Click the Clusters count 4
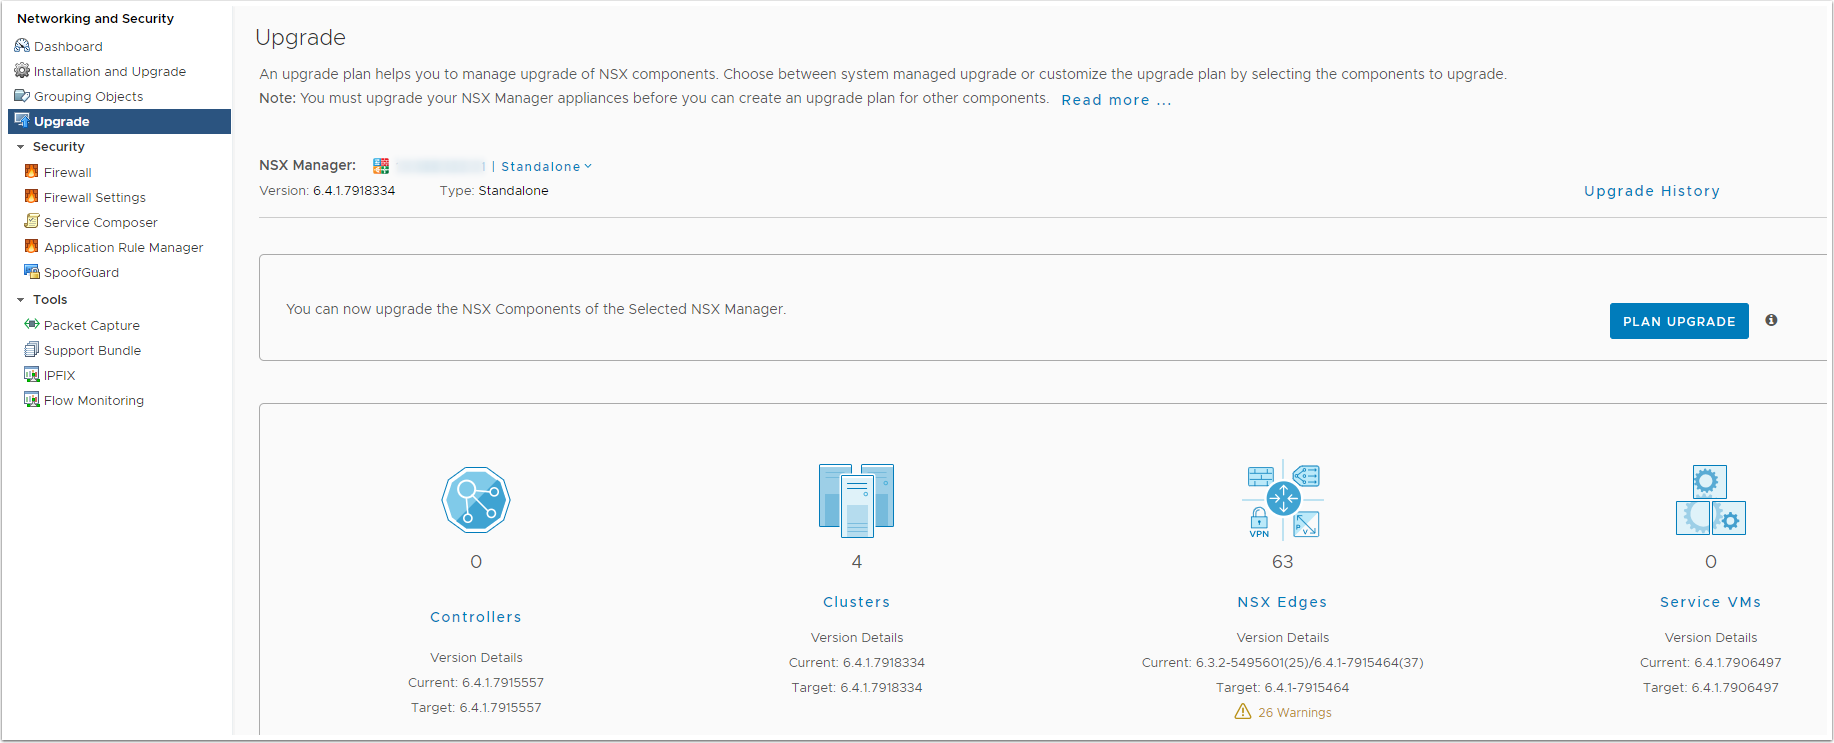 click(x=856, y=562)
